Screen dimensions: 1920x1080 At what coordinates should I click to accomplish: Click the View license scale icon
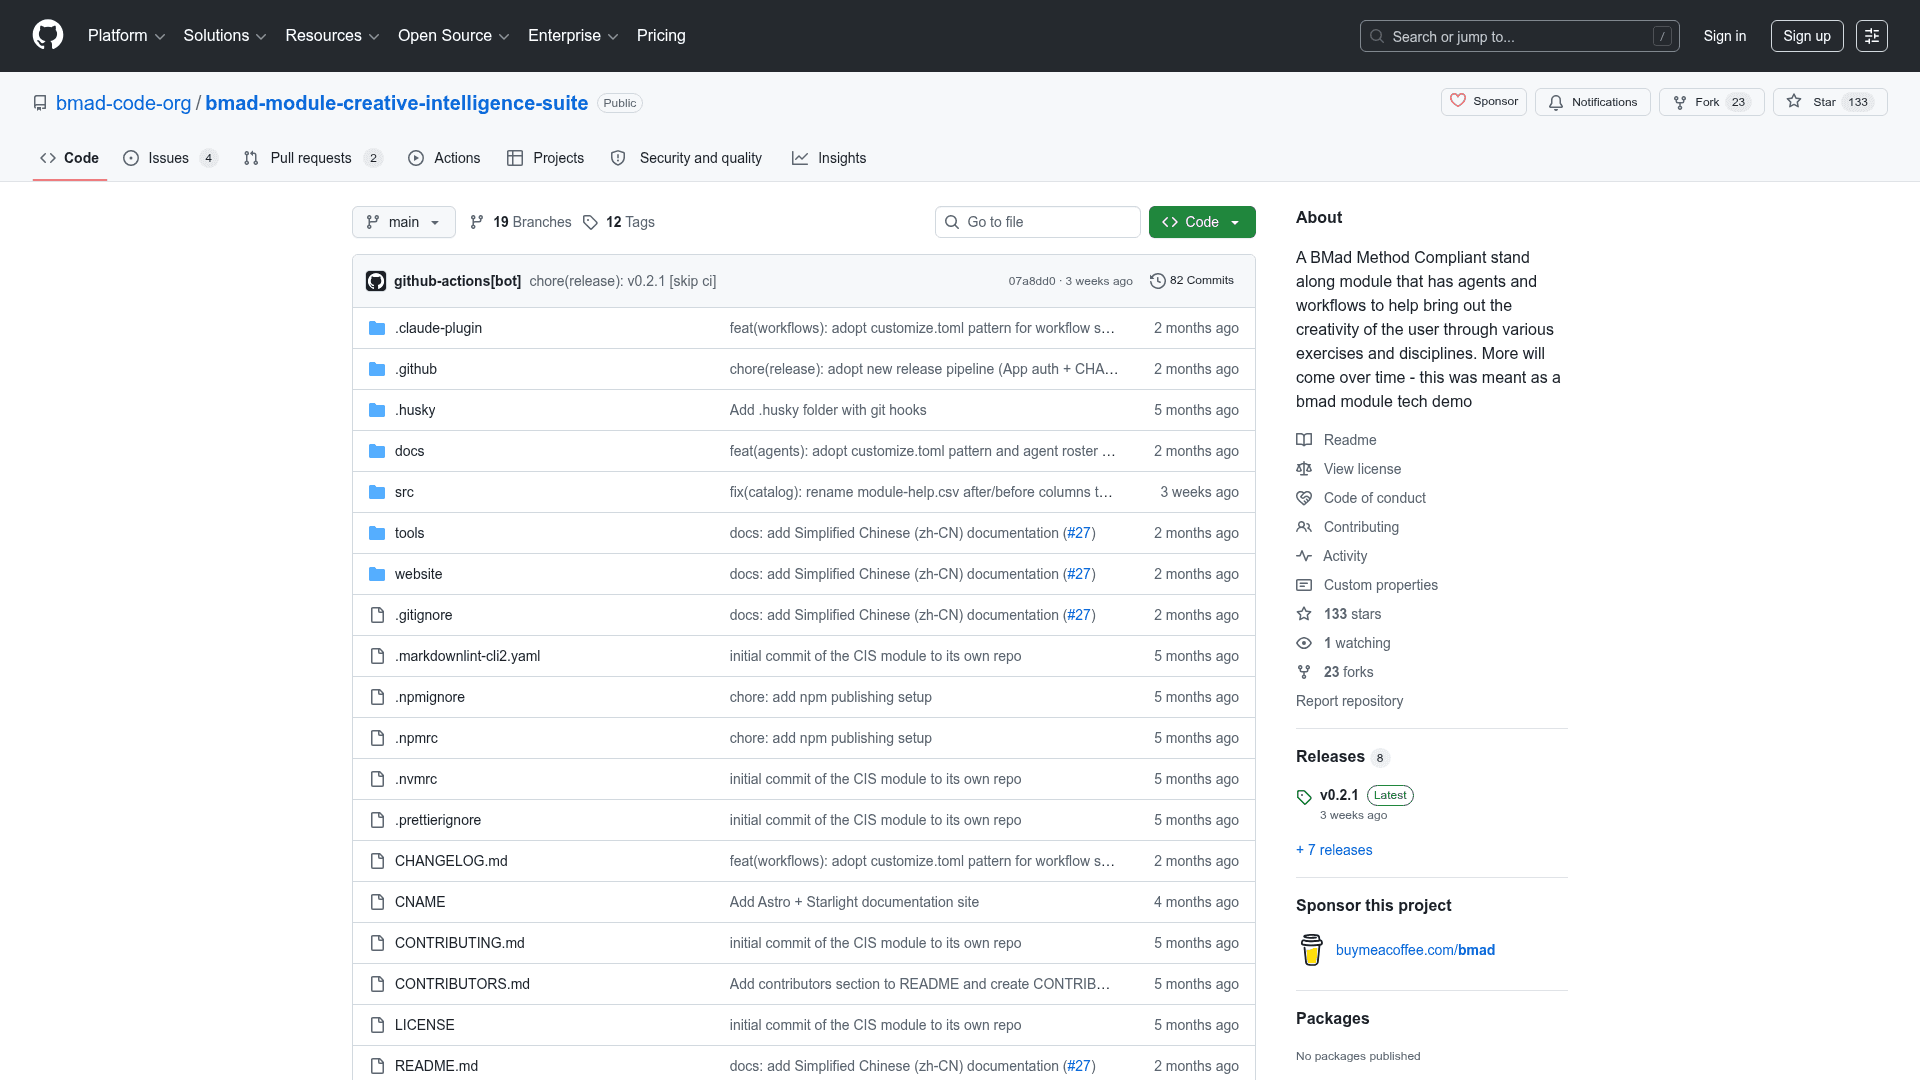(x=1304, y=469)
